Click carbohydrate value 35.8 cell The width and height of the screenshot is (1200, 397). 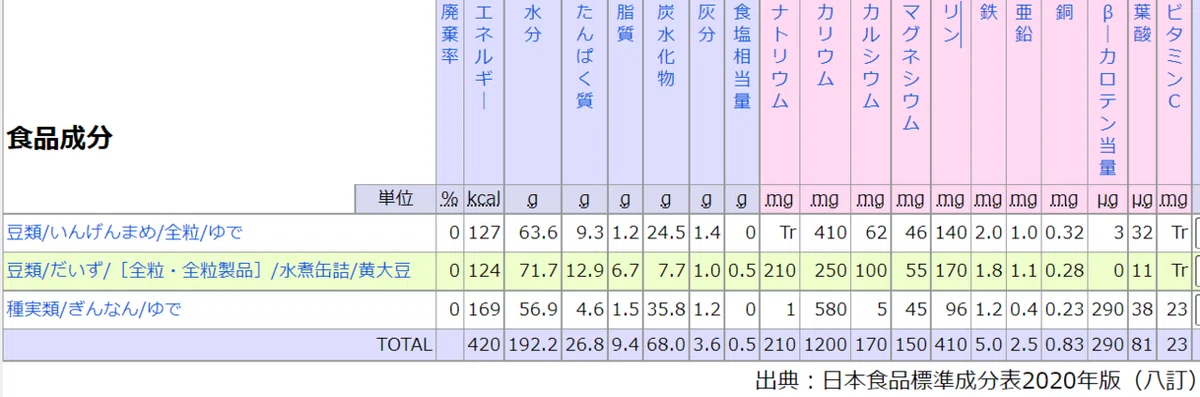pyautogui.click(x=665, y=309)
